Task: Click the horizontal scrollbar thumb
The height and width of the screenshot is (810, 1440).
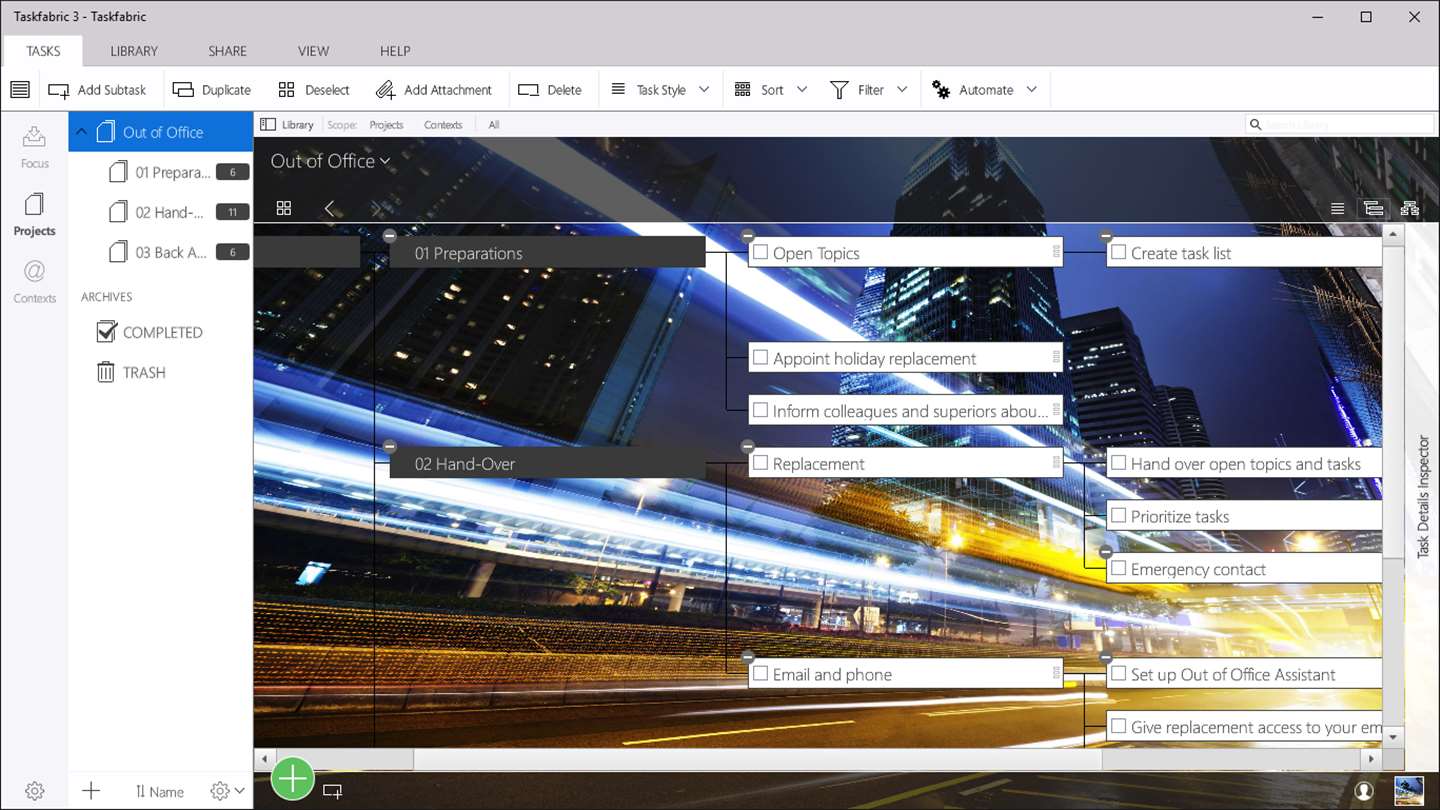Action: [x=758, y=760]
